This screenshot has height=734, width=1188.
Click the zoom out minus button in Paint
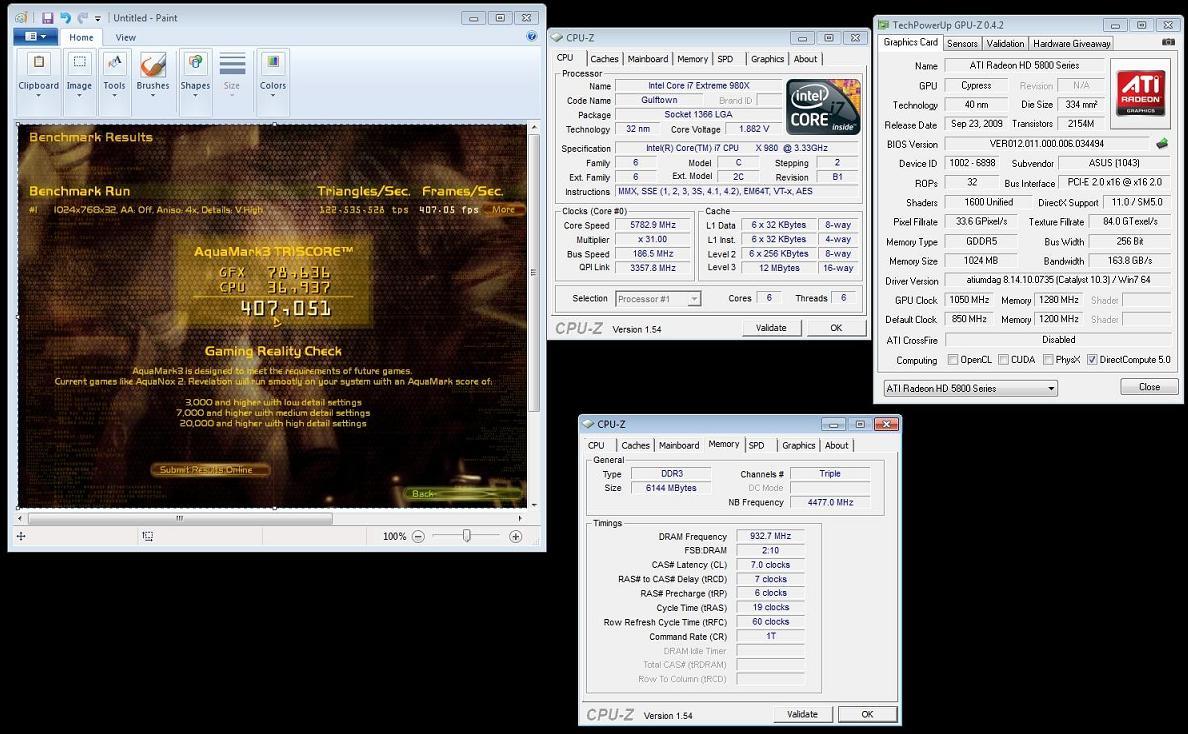point(418,536)
